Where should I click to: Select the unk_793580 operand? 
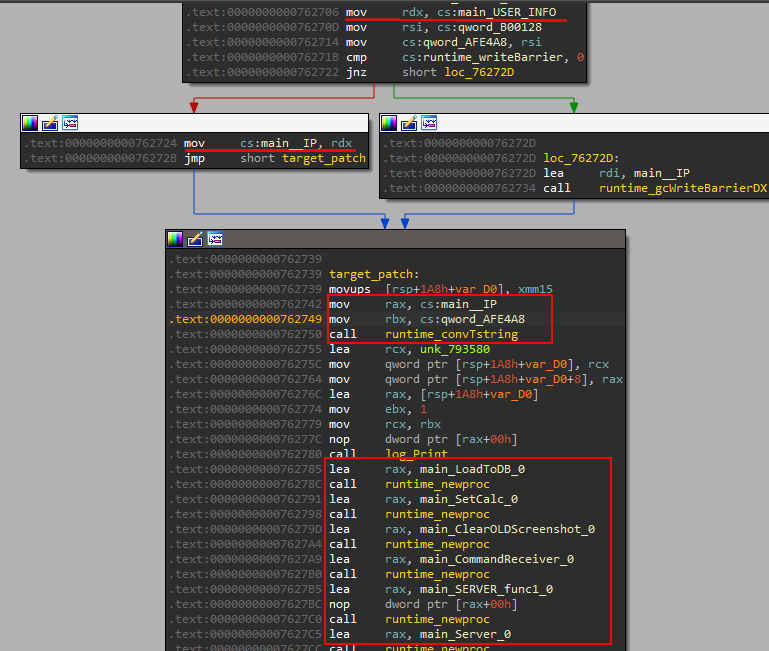[x=455, y=349]
